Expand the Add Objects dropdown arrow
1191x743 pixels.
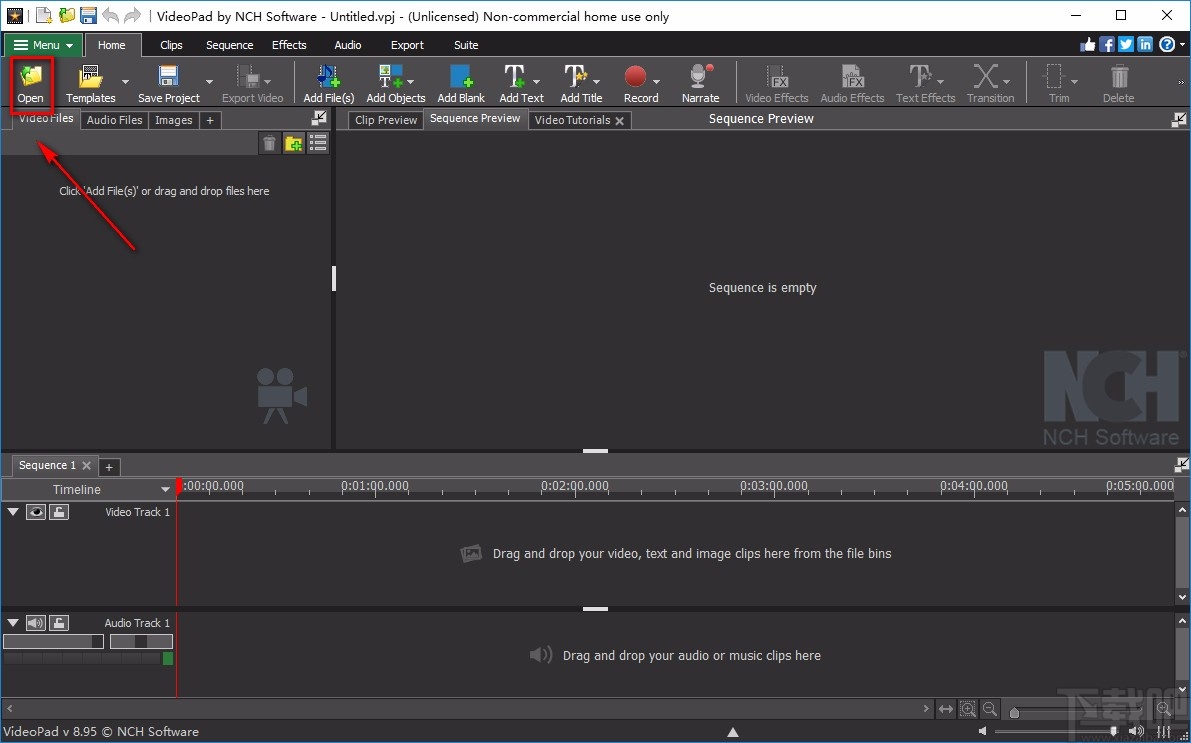(x=410, y=81)
